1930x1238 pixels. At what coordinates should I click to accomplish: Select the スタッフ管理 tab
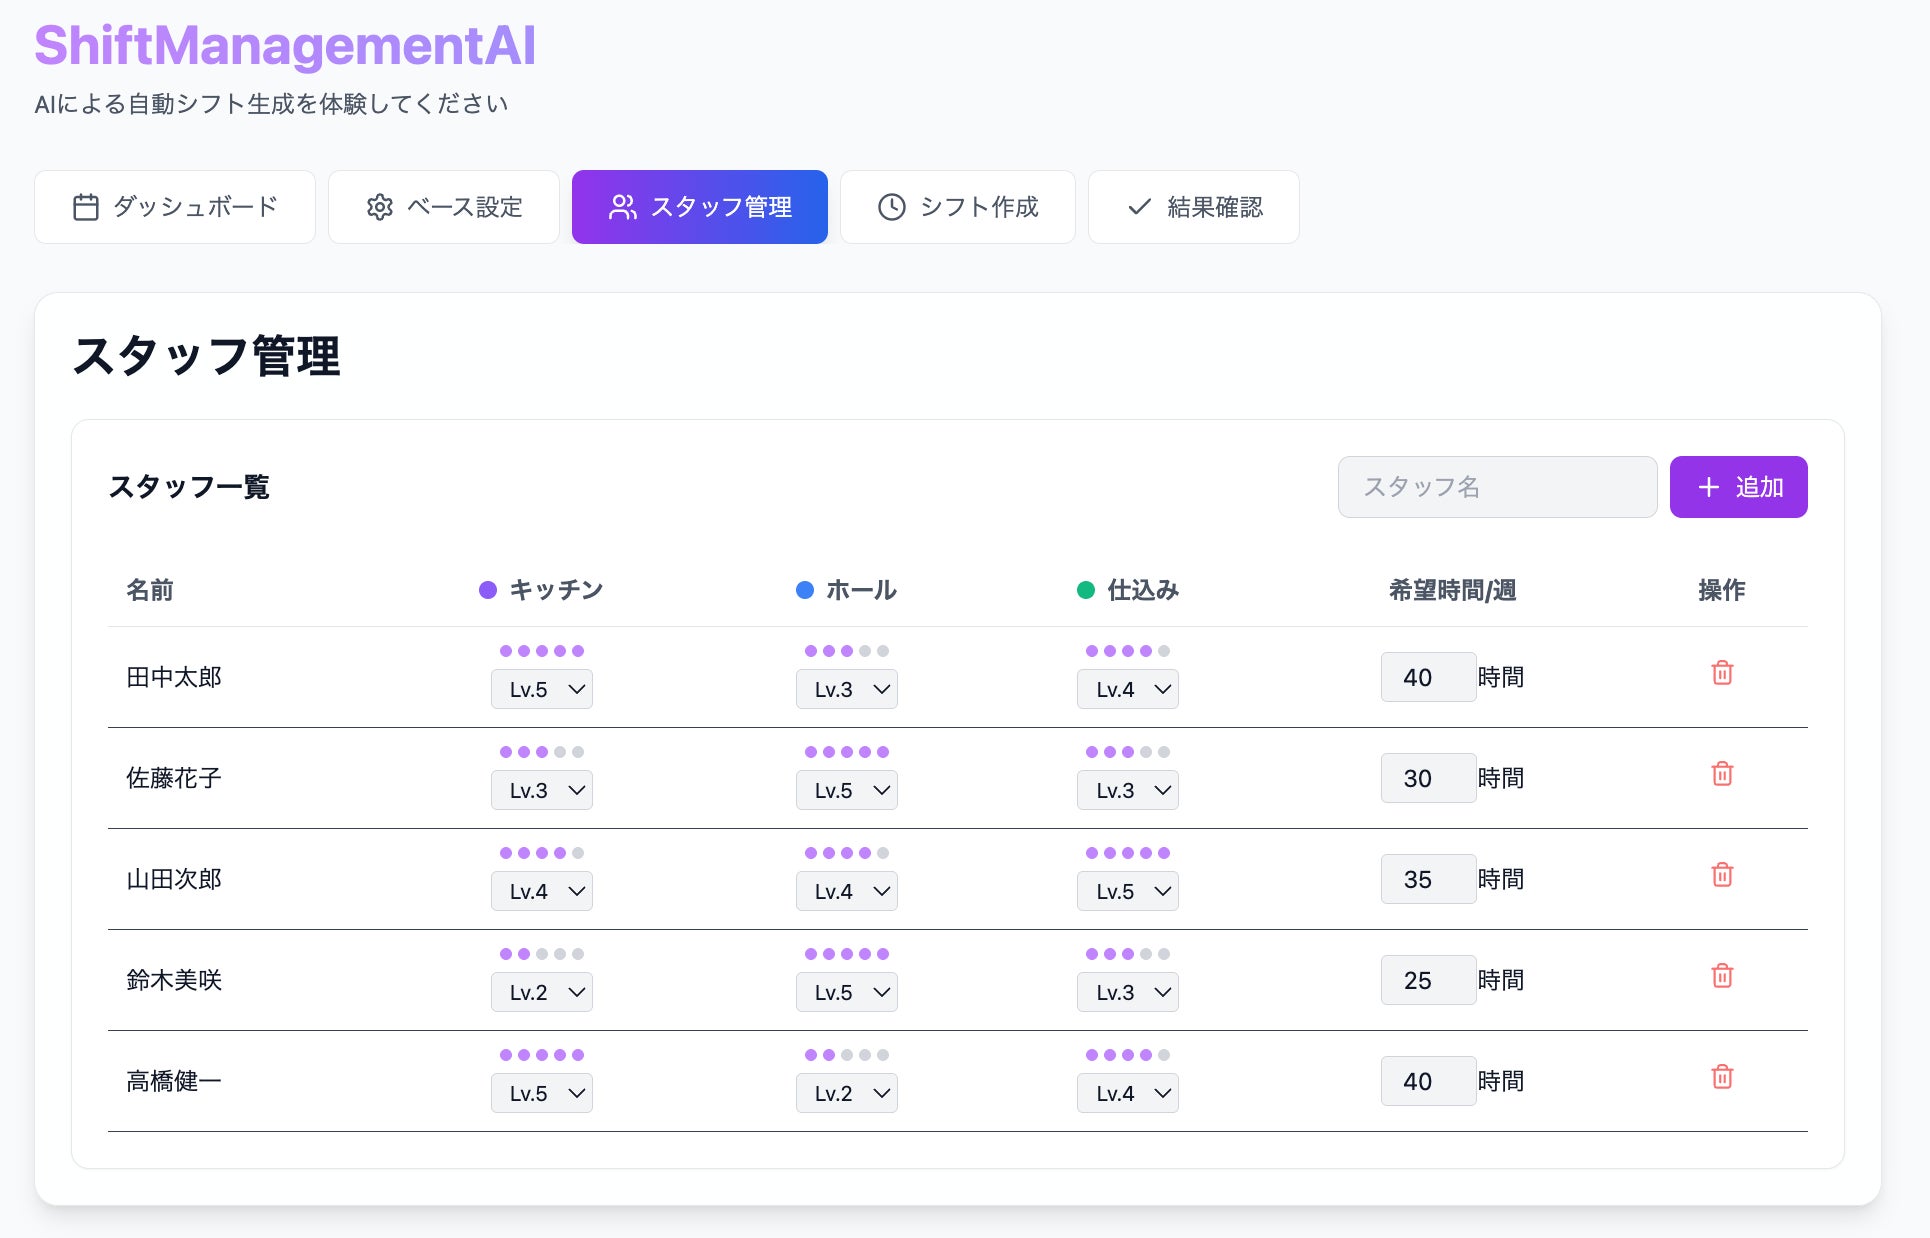pyautogui.click(x=699, y=207)
